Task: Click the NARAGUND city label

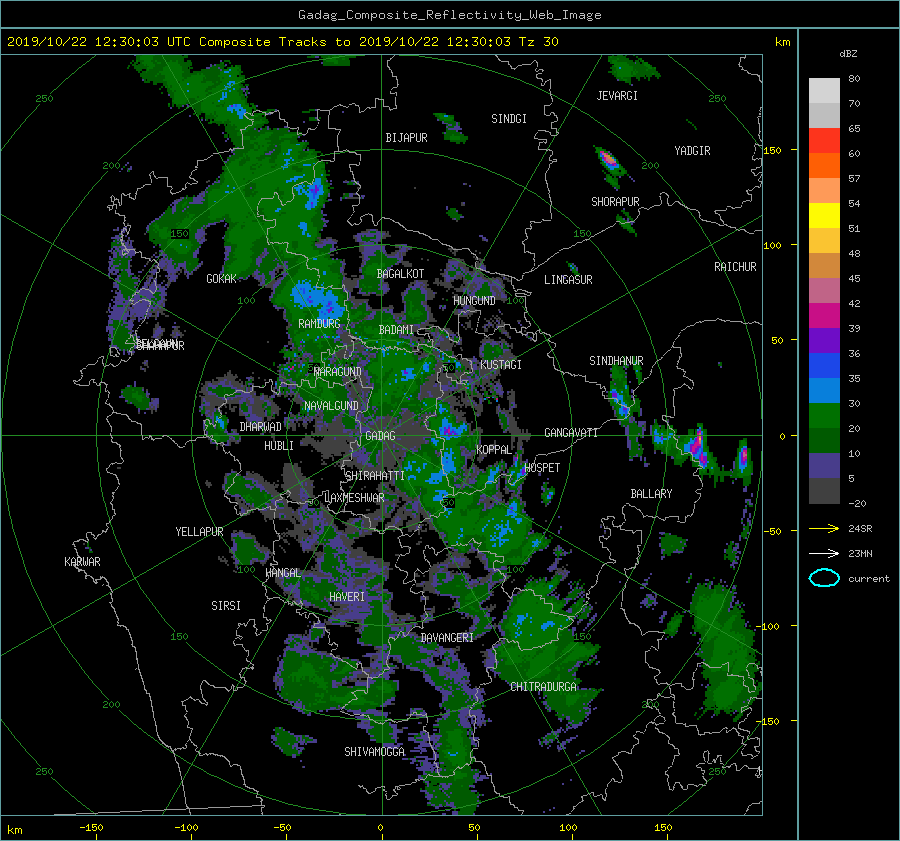Action: (338, 372)
